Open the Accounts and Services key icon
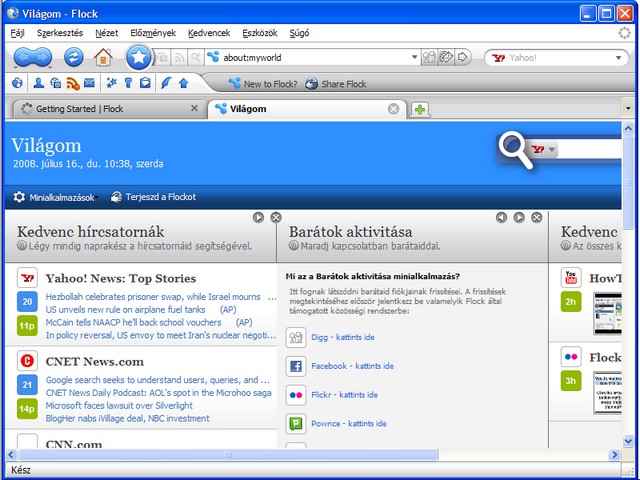Viewport: 640px width, 480px height. (128, 83)
